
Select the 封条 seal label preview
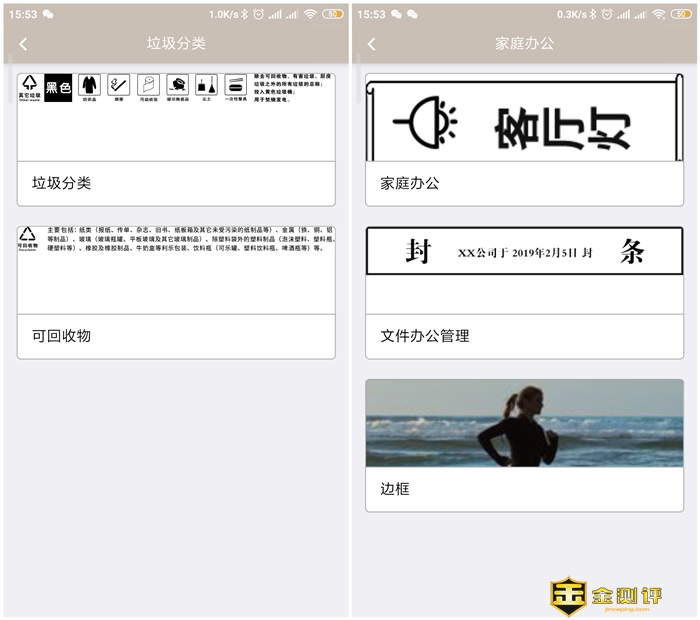pyautogui.click(x=524, y=251)
